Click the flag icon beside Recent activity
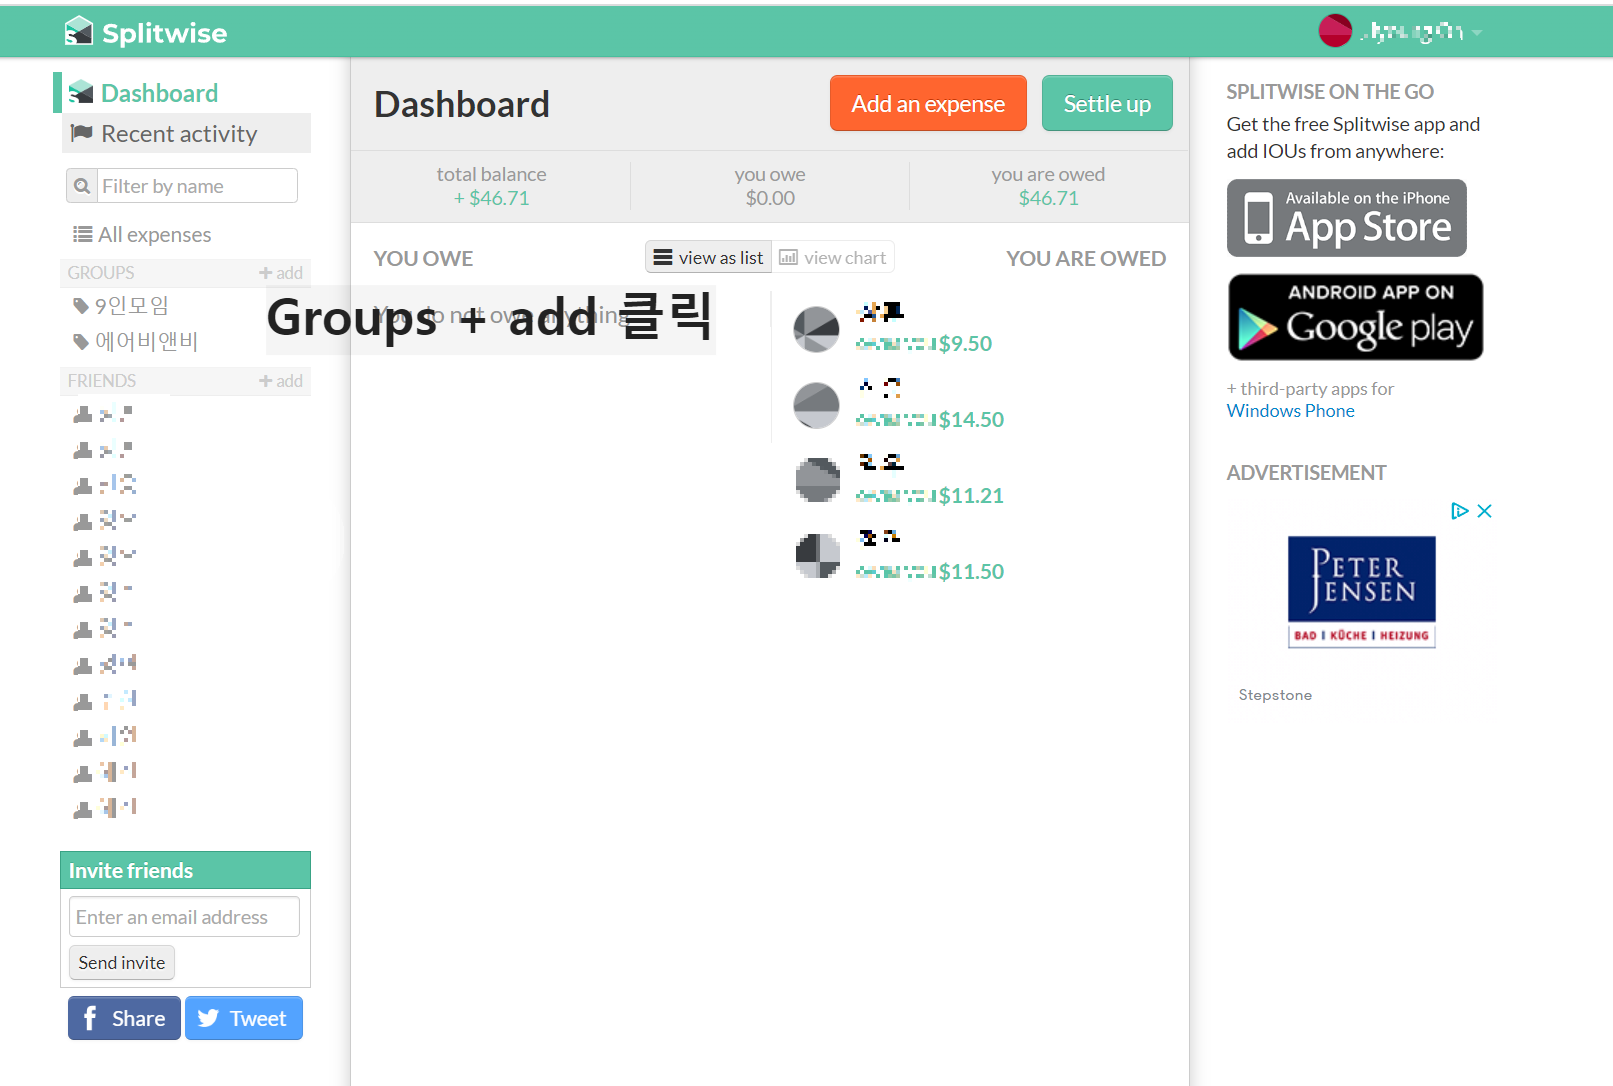This screenshot has width=1613, height=1086. 82,133
